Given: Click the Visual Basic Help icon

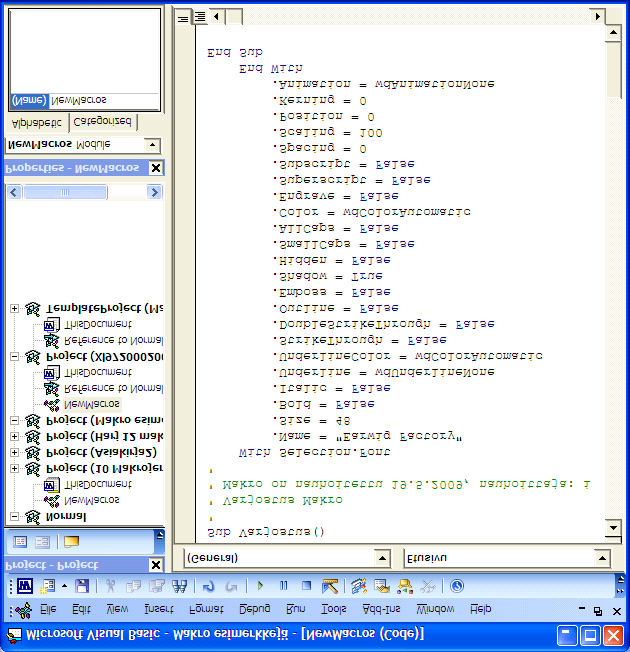Looking at the screenshot, I should [x=457, y=586].
